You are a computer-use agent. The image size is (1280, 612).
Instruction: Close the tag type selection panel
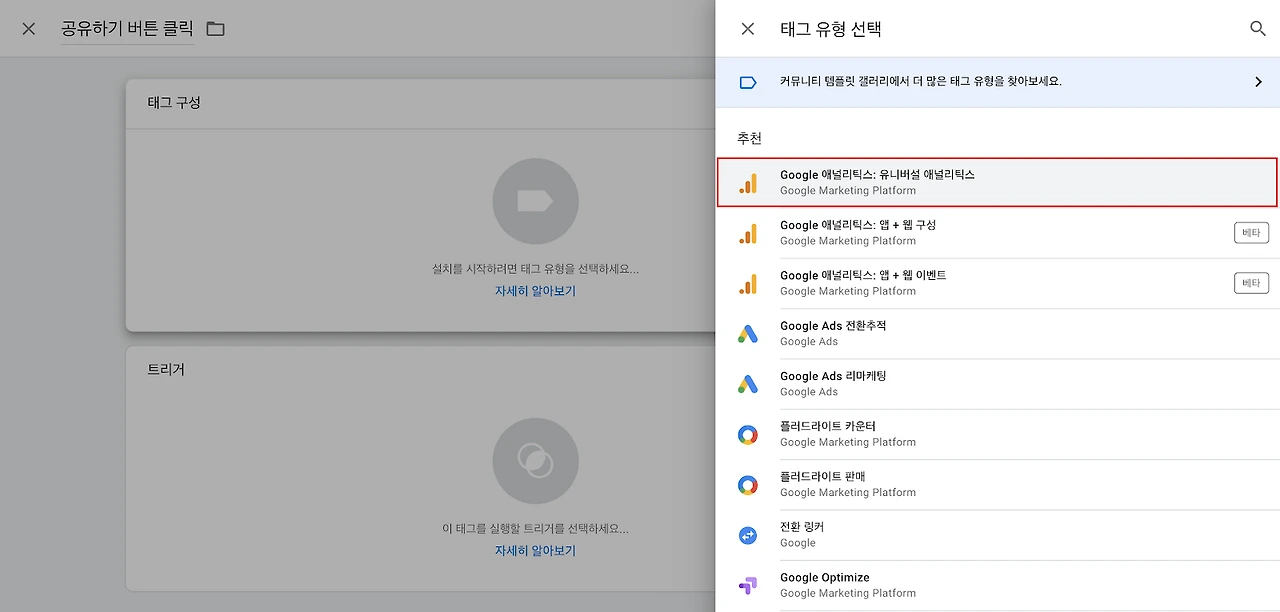(748, 29)
